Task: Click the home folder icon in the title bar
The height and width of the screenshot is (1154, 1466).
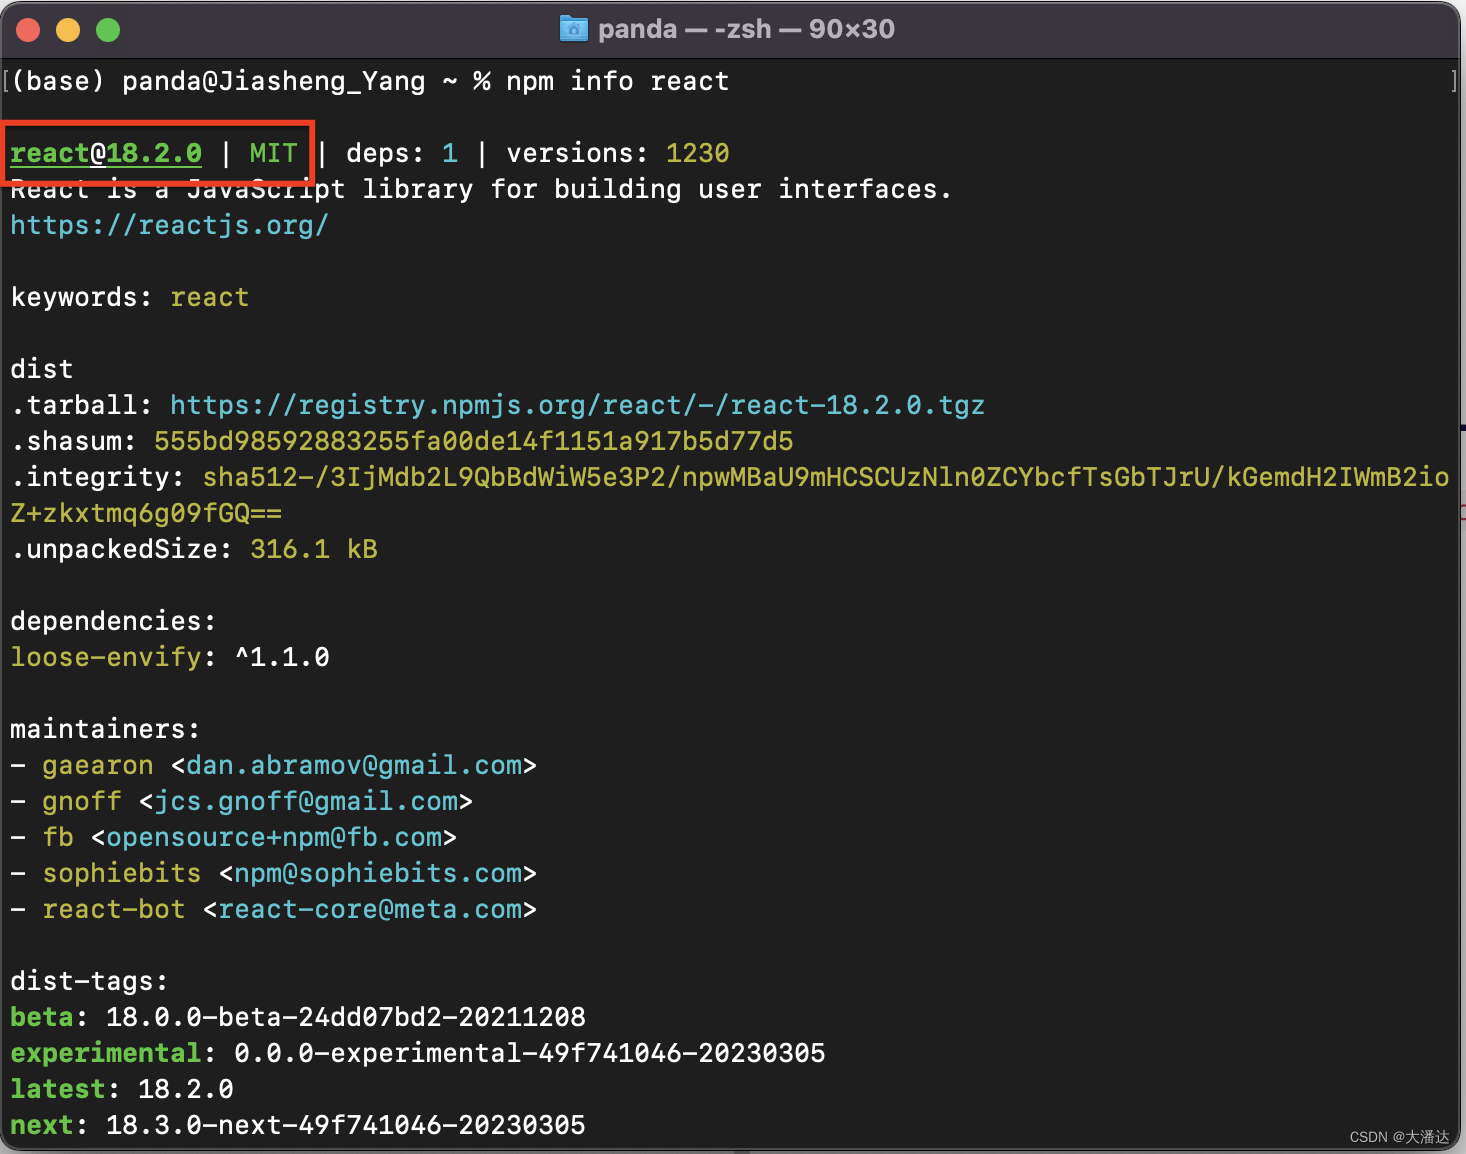Action: [x=574, y=29]
